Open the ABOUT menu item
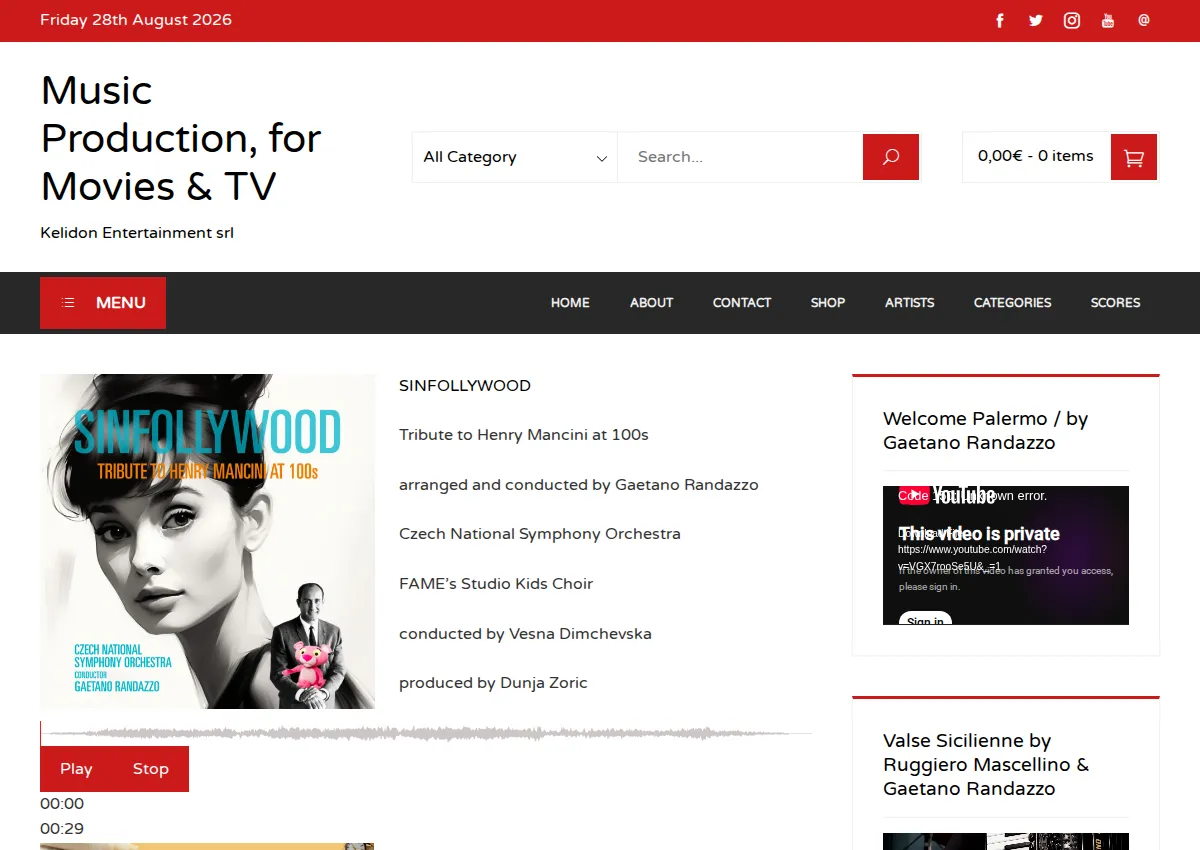Viewport: 1200px width, 850px height. (x=651, y=303)
